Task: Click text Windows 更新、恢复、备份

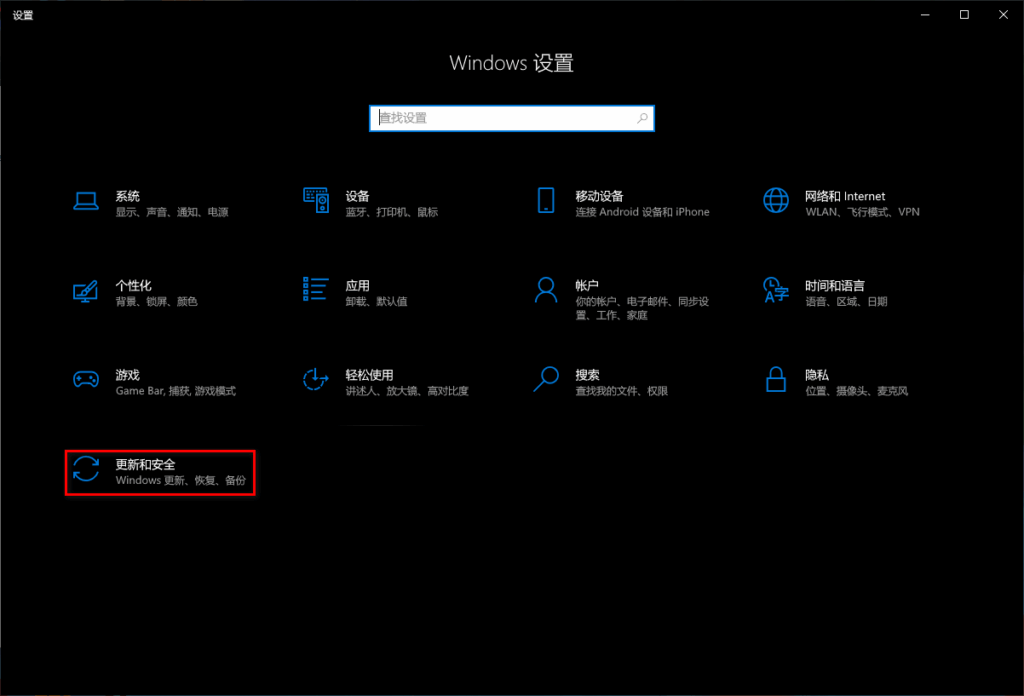Action: [181, 481]
